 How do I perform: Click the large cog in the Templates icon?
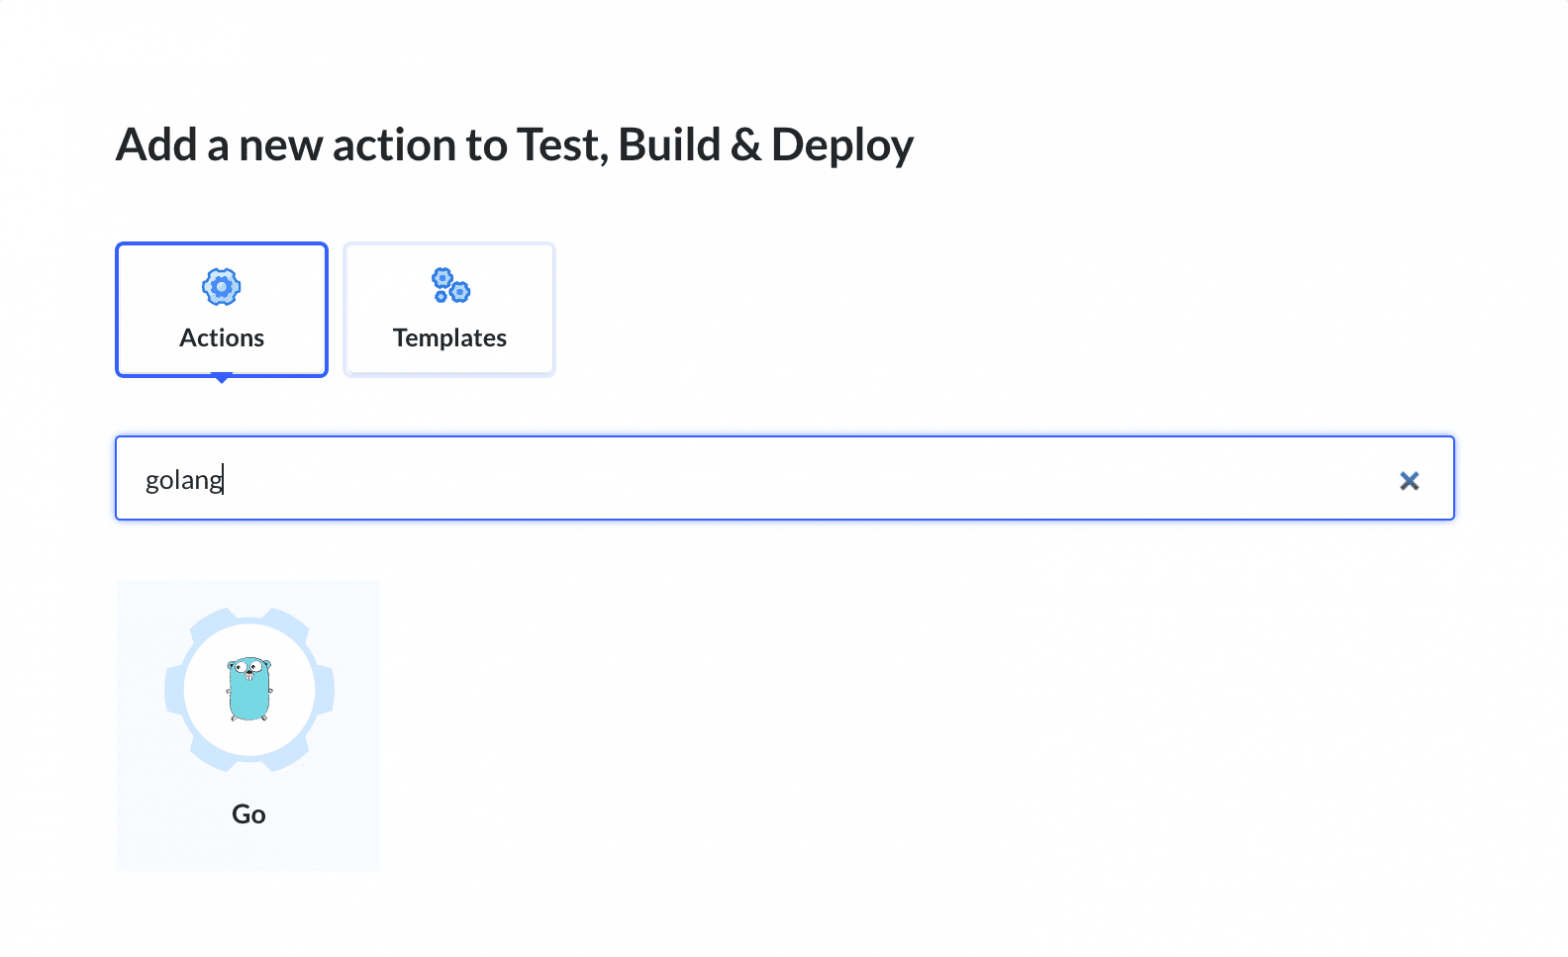click(x=459, y=292)
